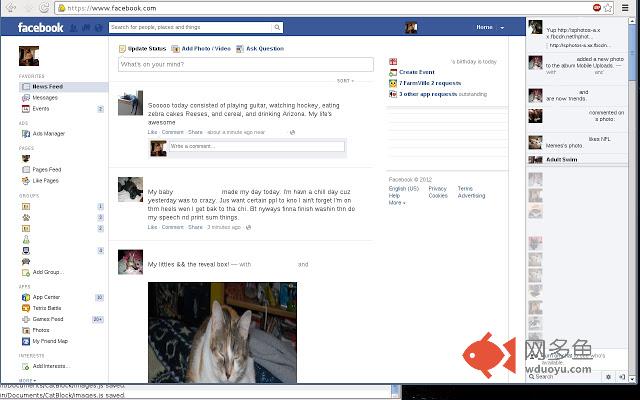Viewport: 640px width, 400px height.
Task: Expand MORE at sidebar bottom
Action: tap(27, 380)
